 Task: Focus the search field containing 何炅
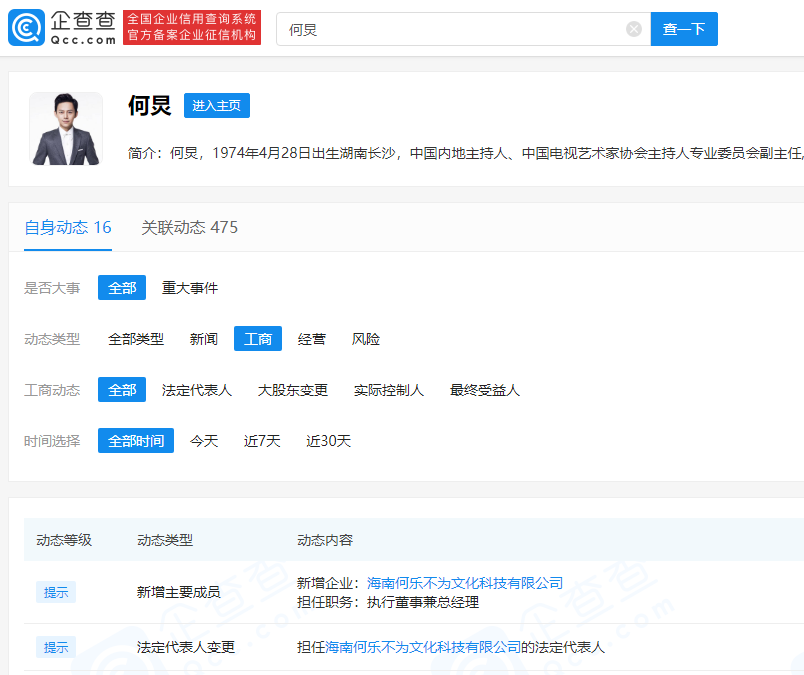(464, 29)
